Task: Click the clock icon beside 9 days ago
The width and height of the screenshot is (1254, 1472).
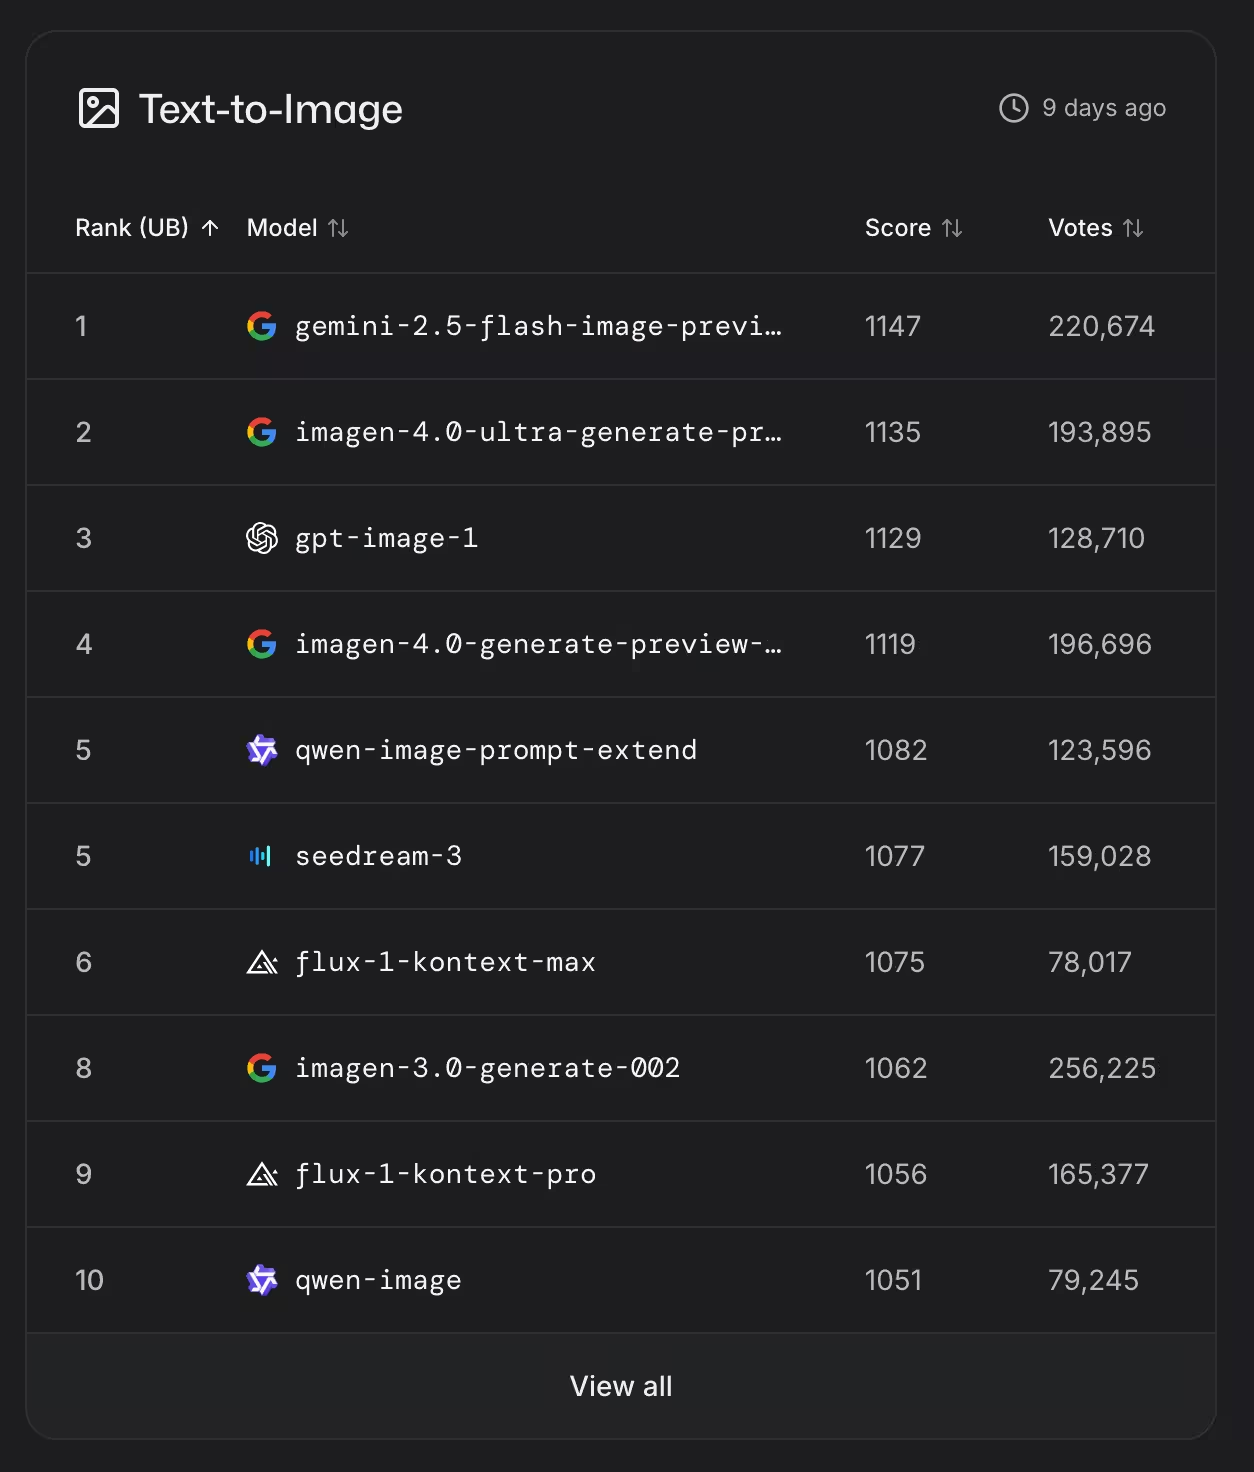Action: click(x=1013, y=108)
